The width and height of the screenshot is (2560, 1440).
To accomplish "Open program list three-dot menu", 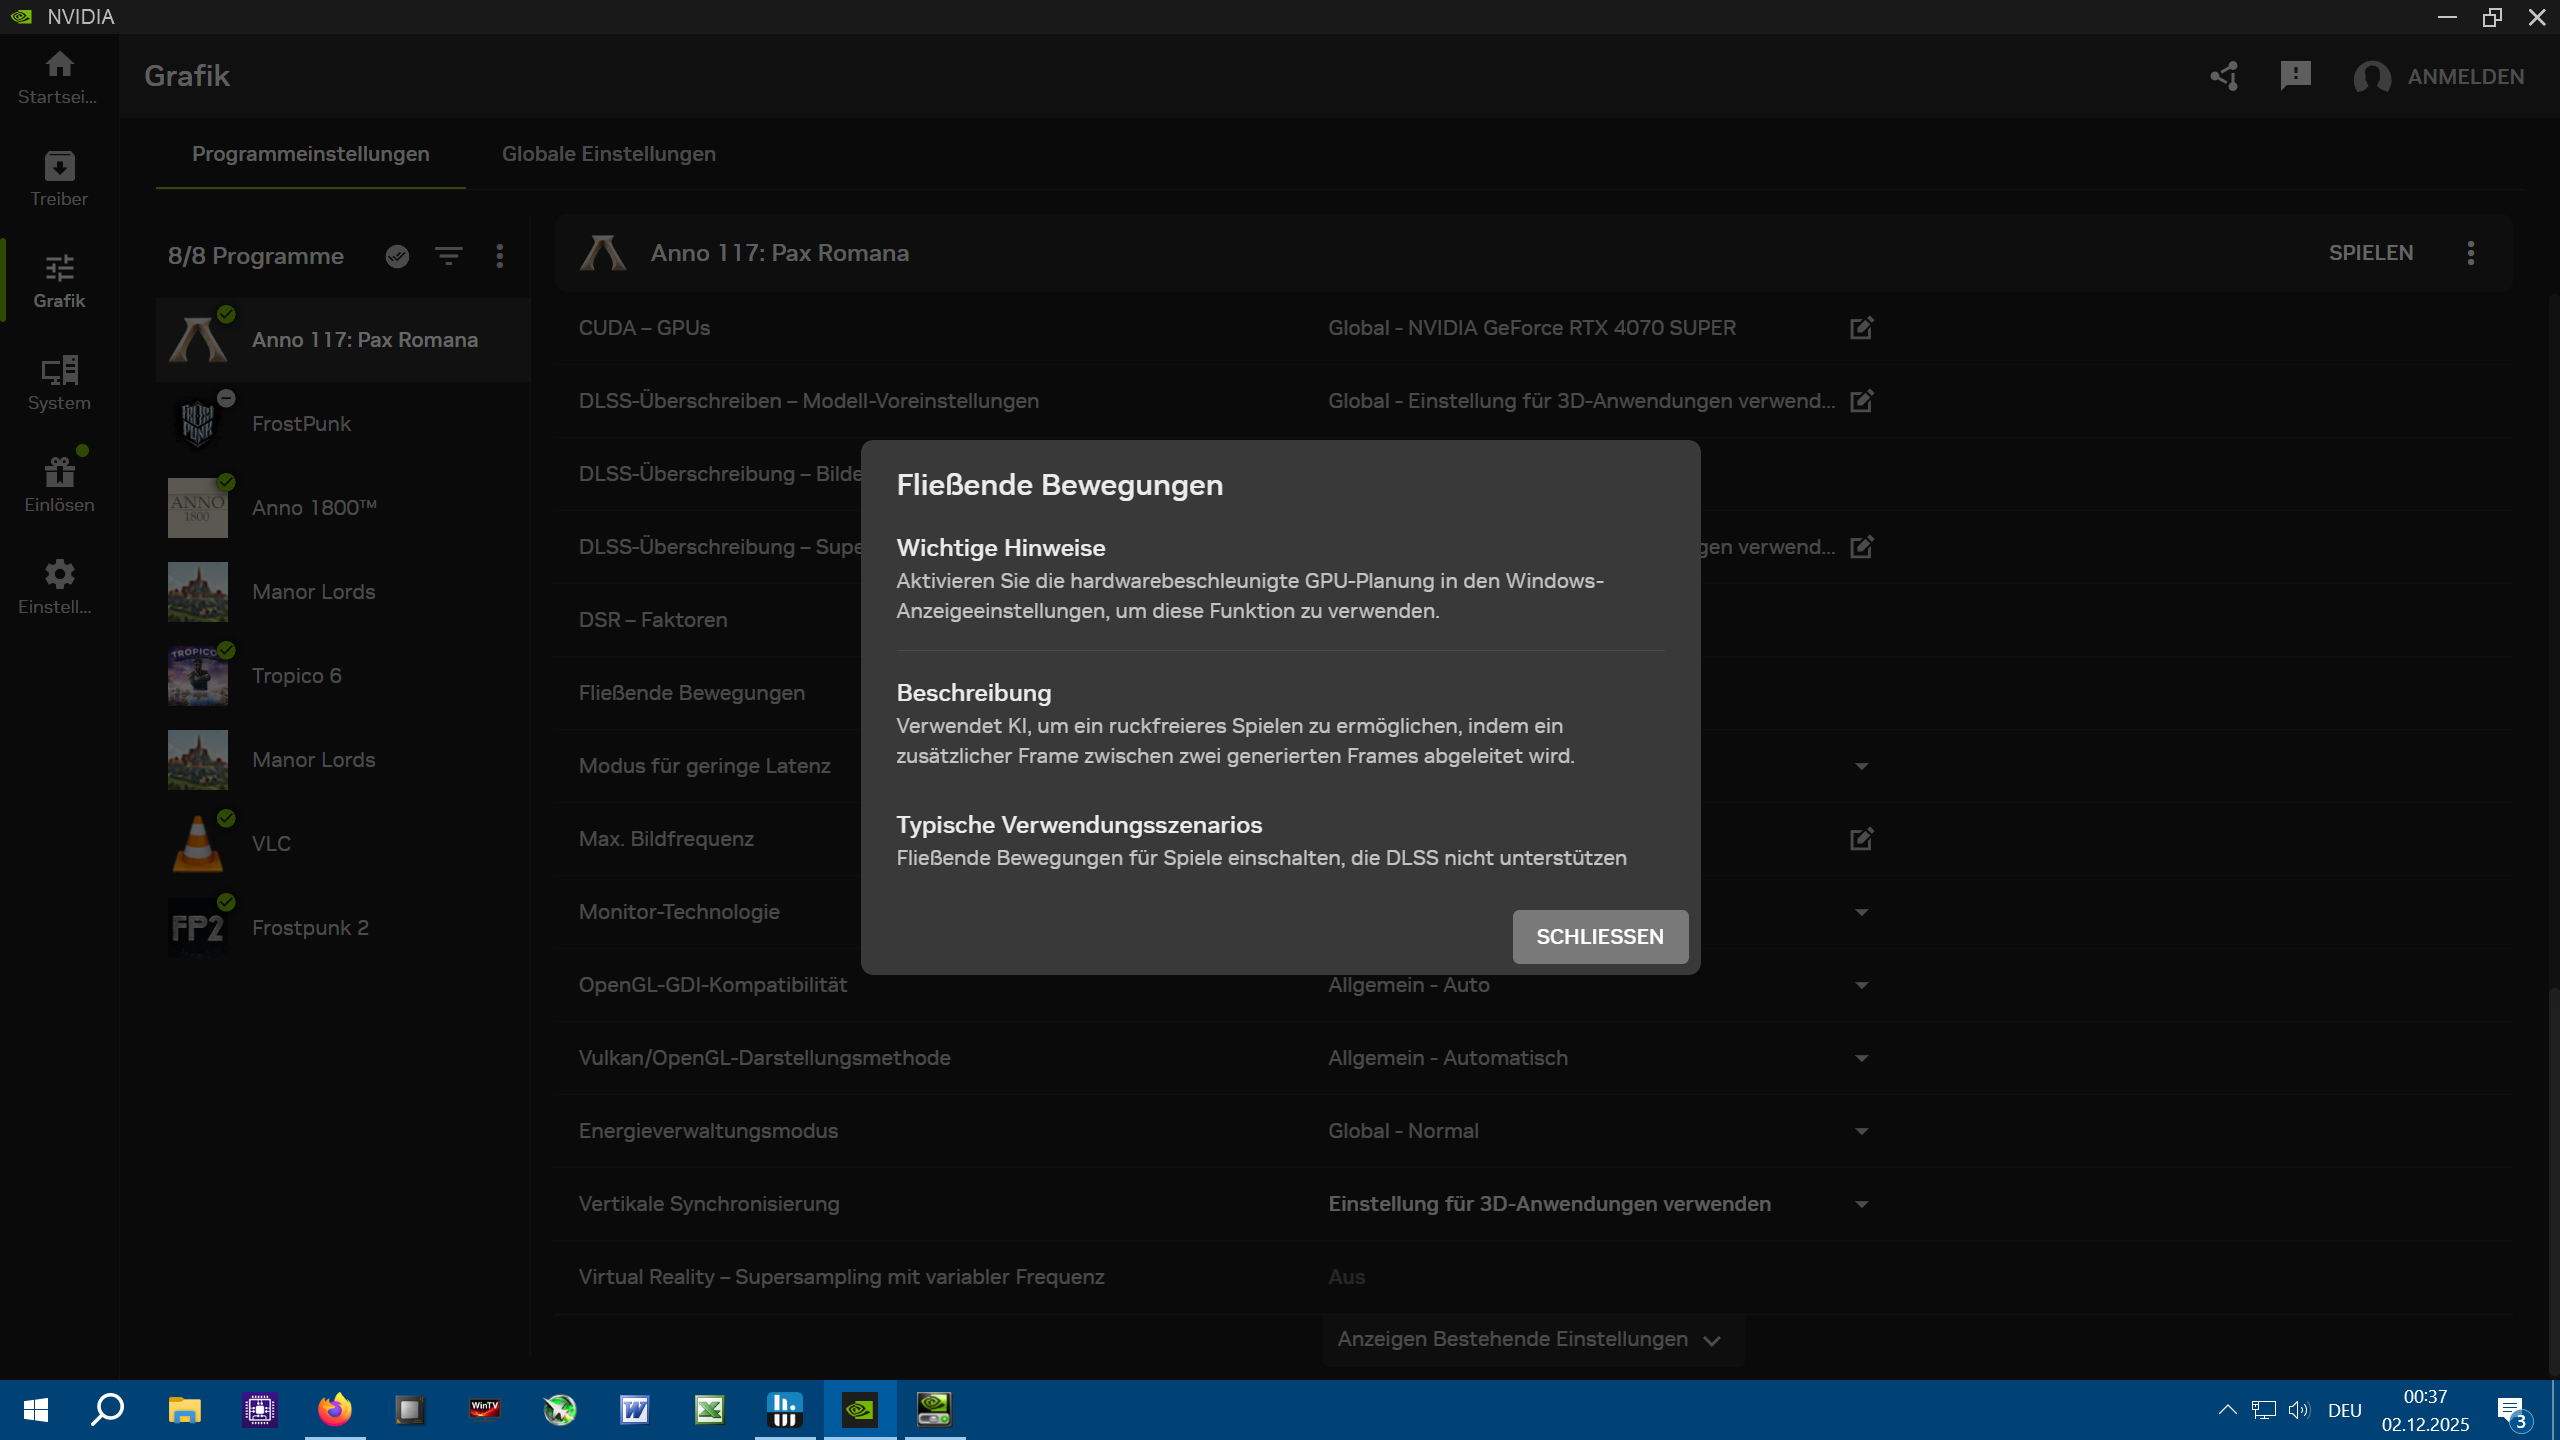I will [x=500, y=256].
